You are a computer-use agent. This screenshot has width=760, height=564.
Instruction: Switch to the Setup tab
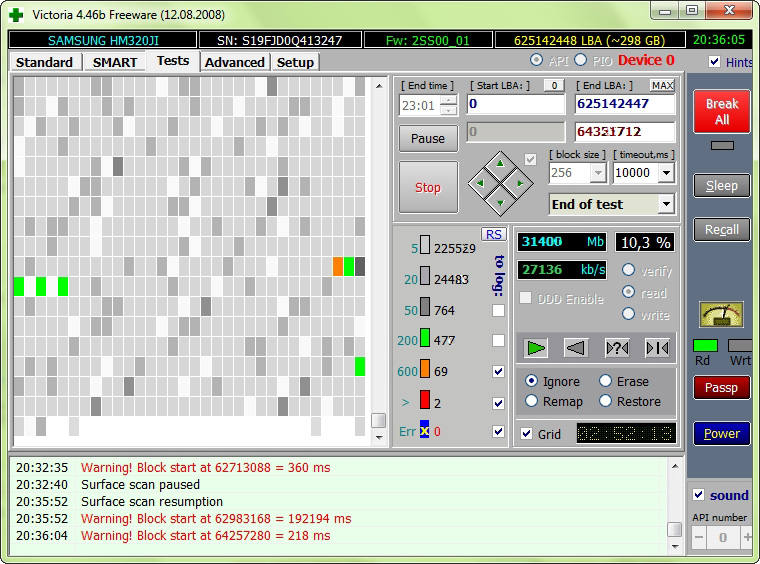(x=295, y=63)
